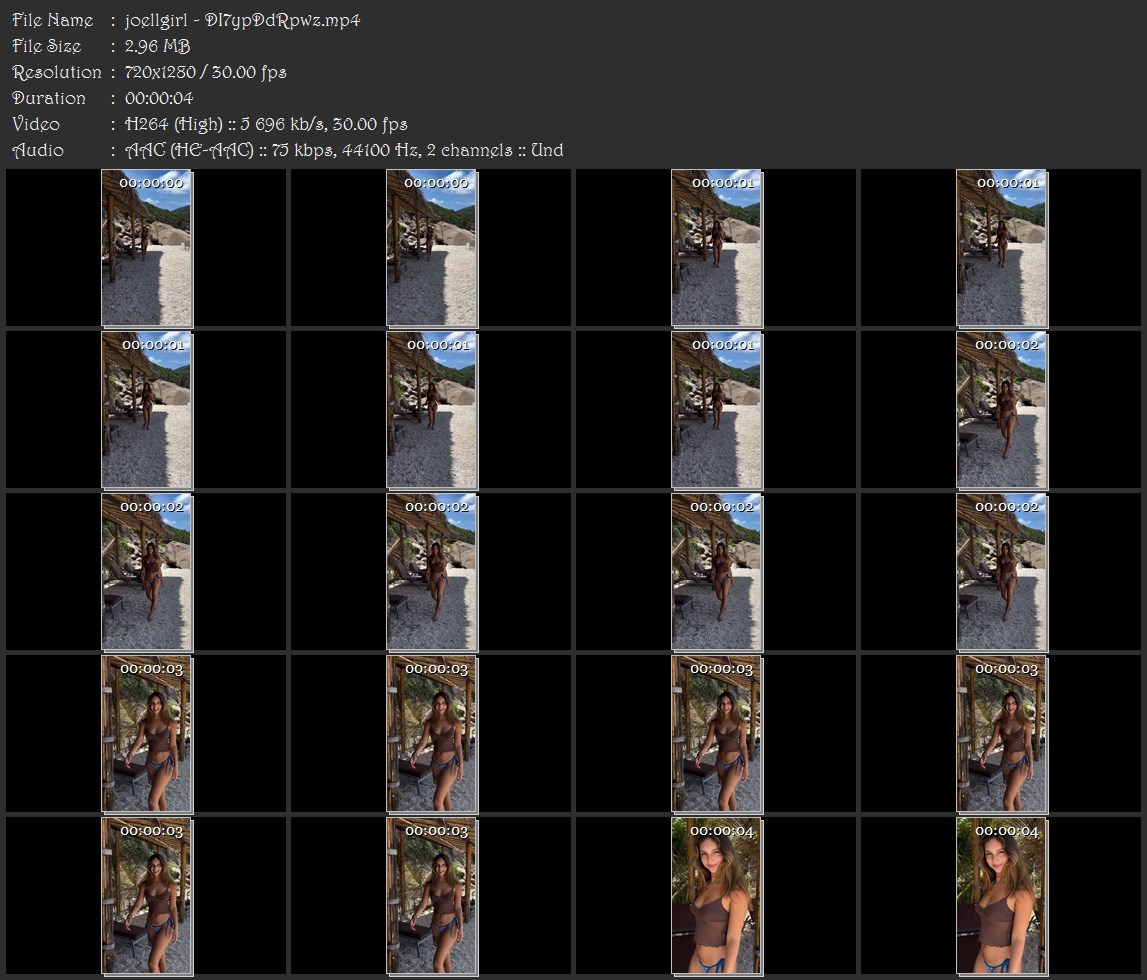Click the 'File Name' label

click(x=53, y=20)
